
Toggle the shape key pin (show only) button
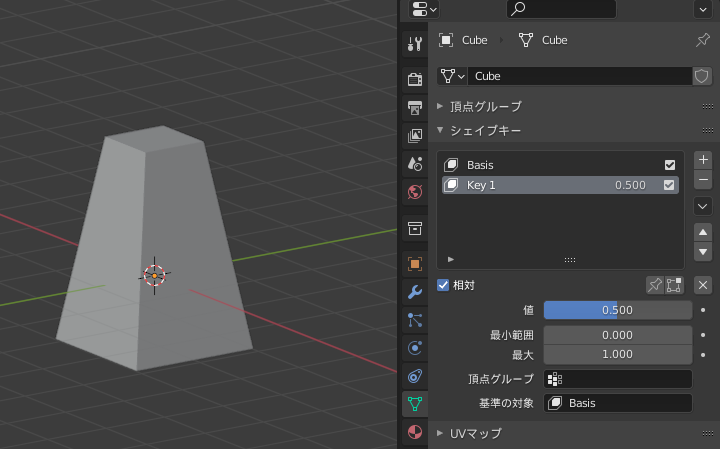point(655,285)
